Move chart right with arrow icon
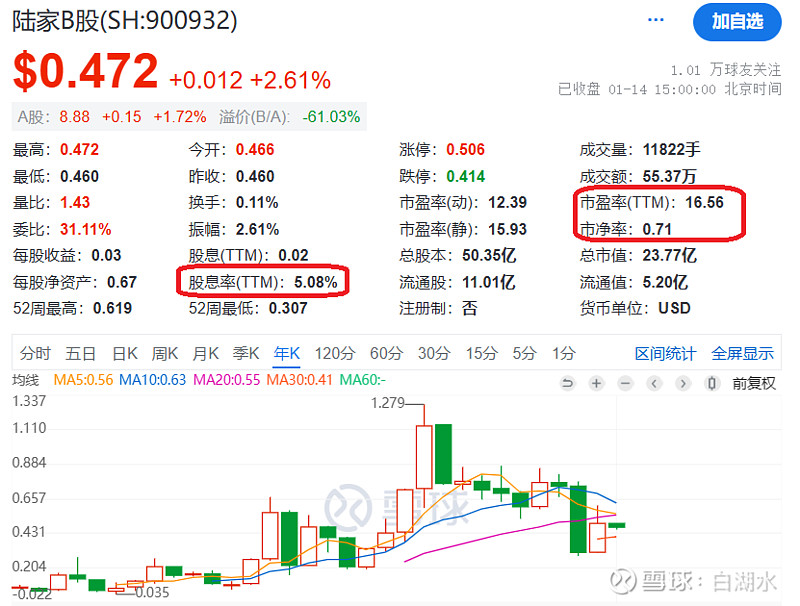Screen dimensions: 800x606 (683, 383)
